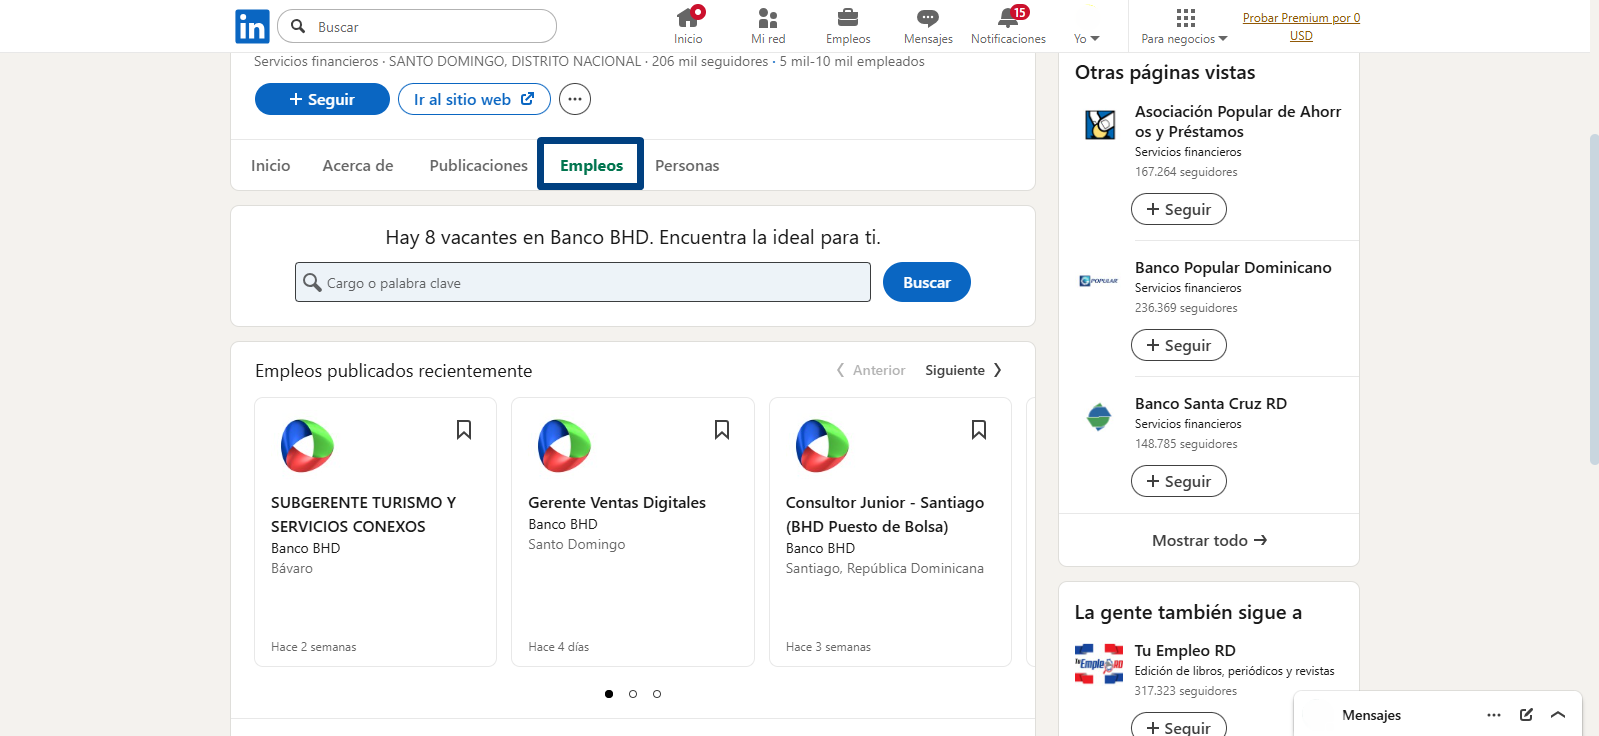1599x736 pixels.
Task: Select first carousel page dot
Action: 609,694
